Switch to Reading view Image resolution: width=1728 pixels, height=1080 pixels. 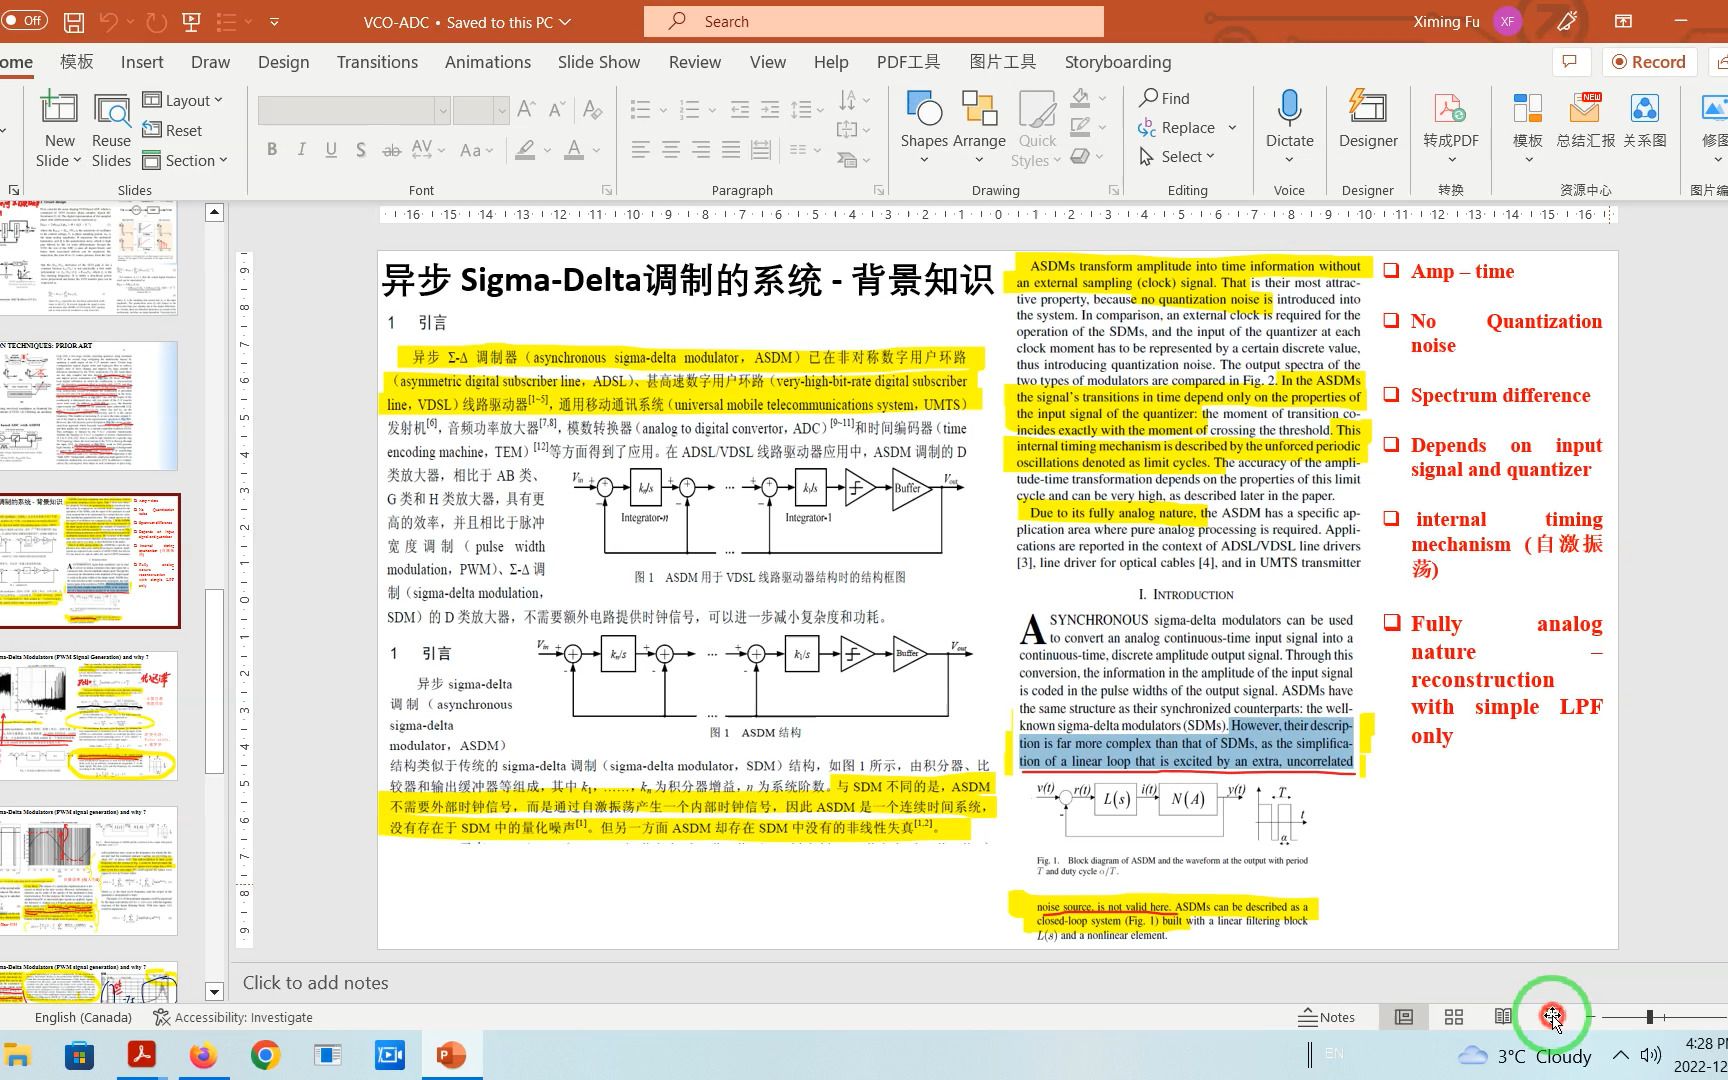coord(1503,1017)
